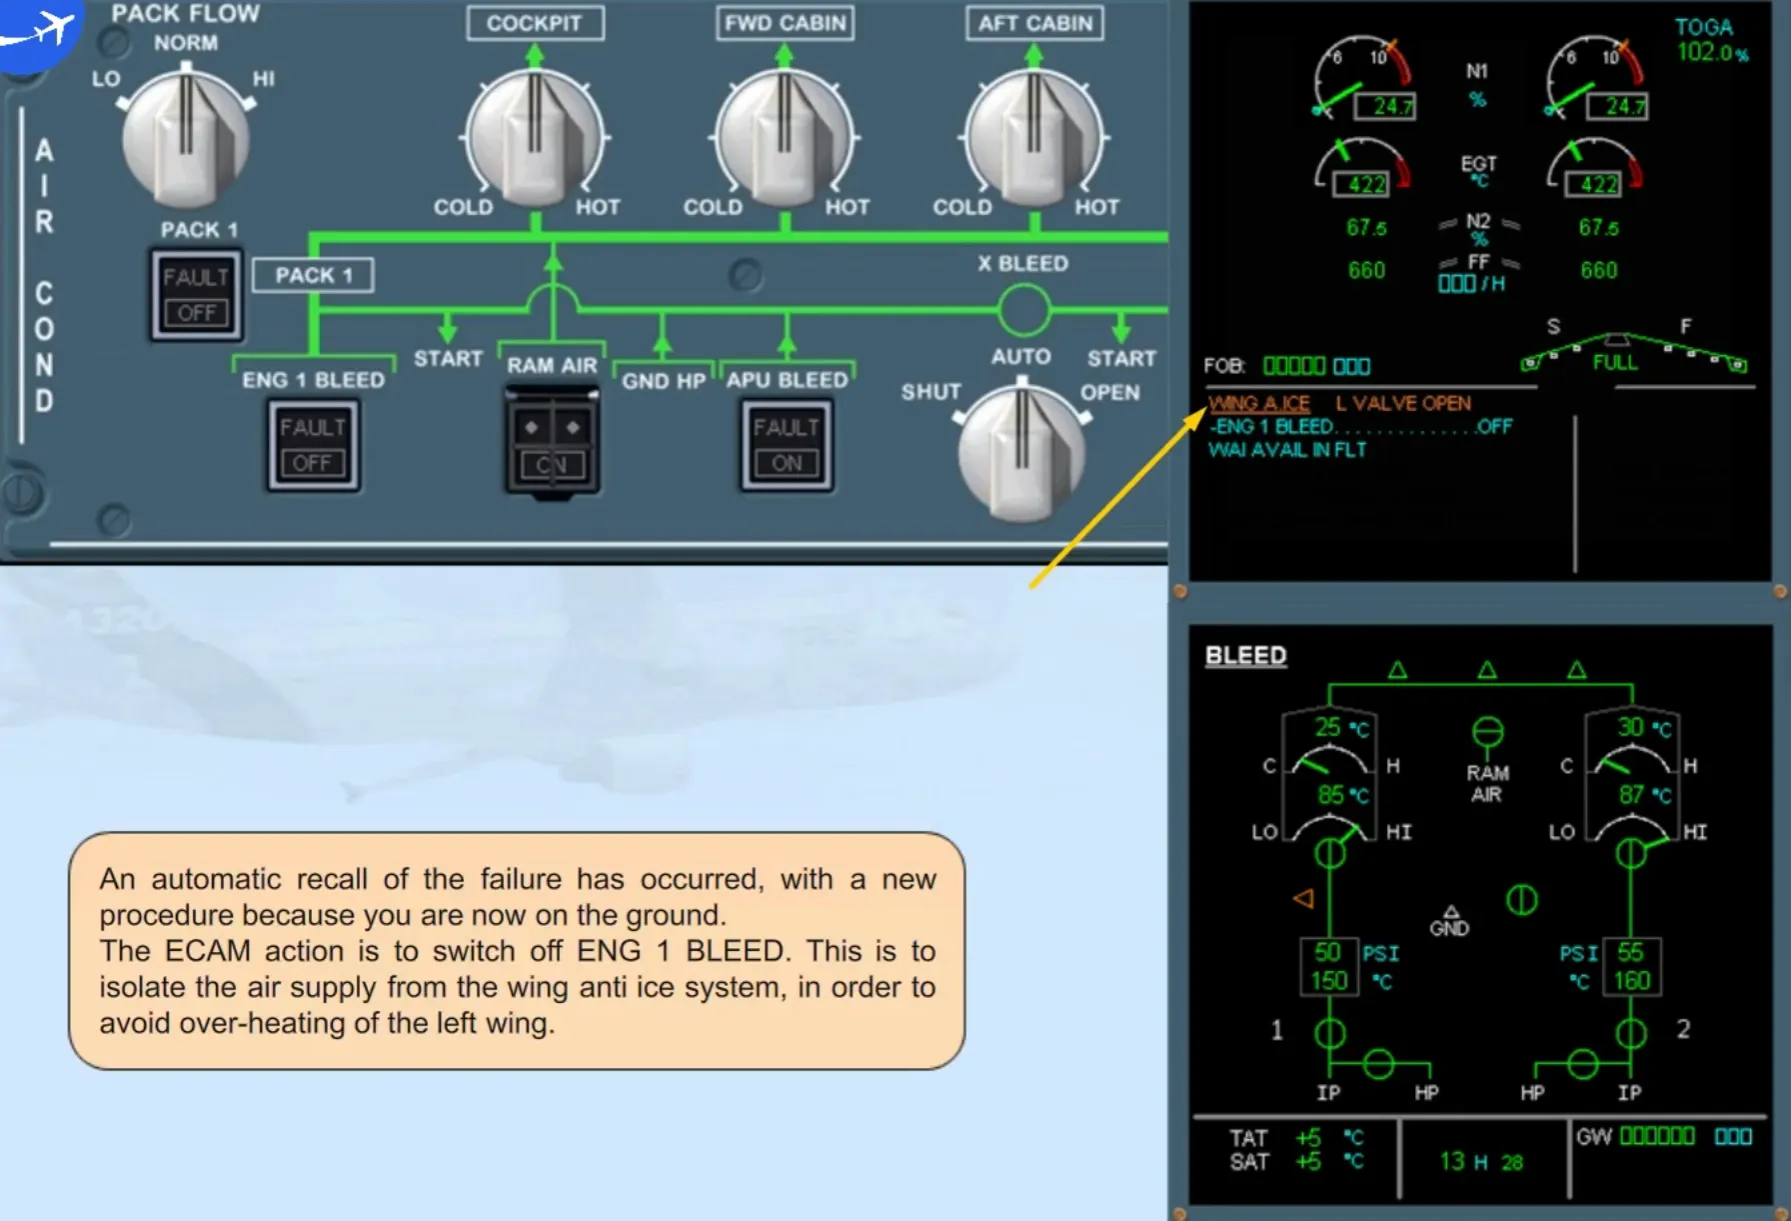Select the PACK 1 label box
The height and width of the screenshot is (1221, 1791).
[x=313, y=275]
